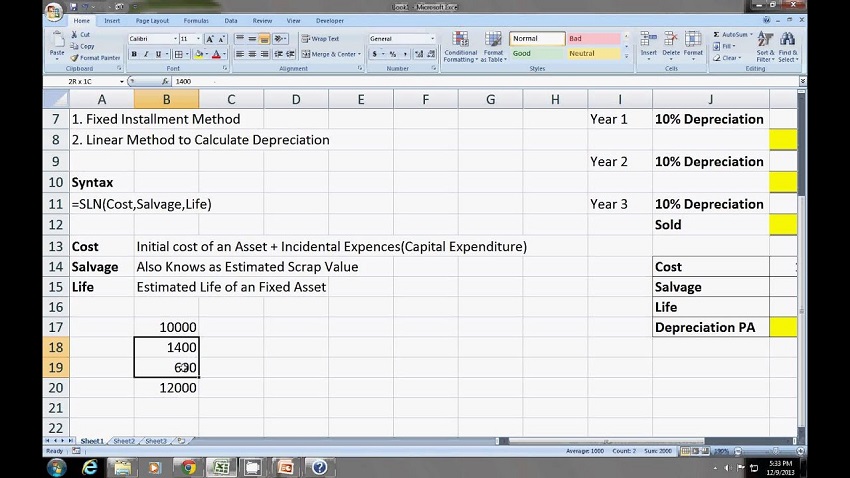Open the Sort & Filter menu
Screen dimensions: 850x478
coord(764,47)
